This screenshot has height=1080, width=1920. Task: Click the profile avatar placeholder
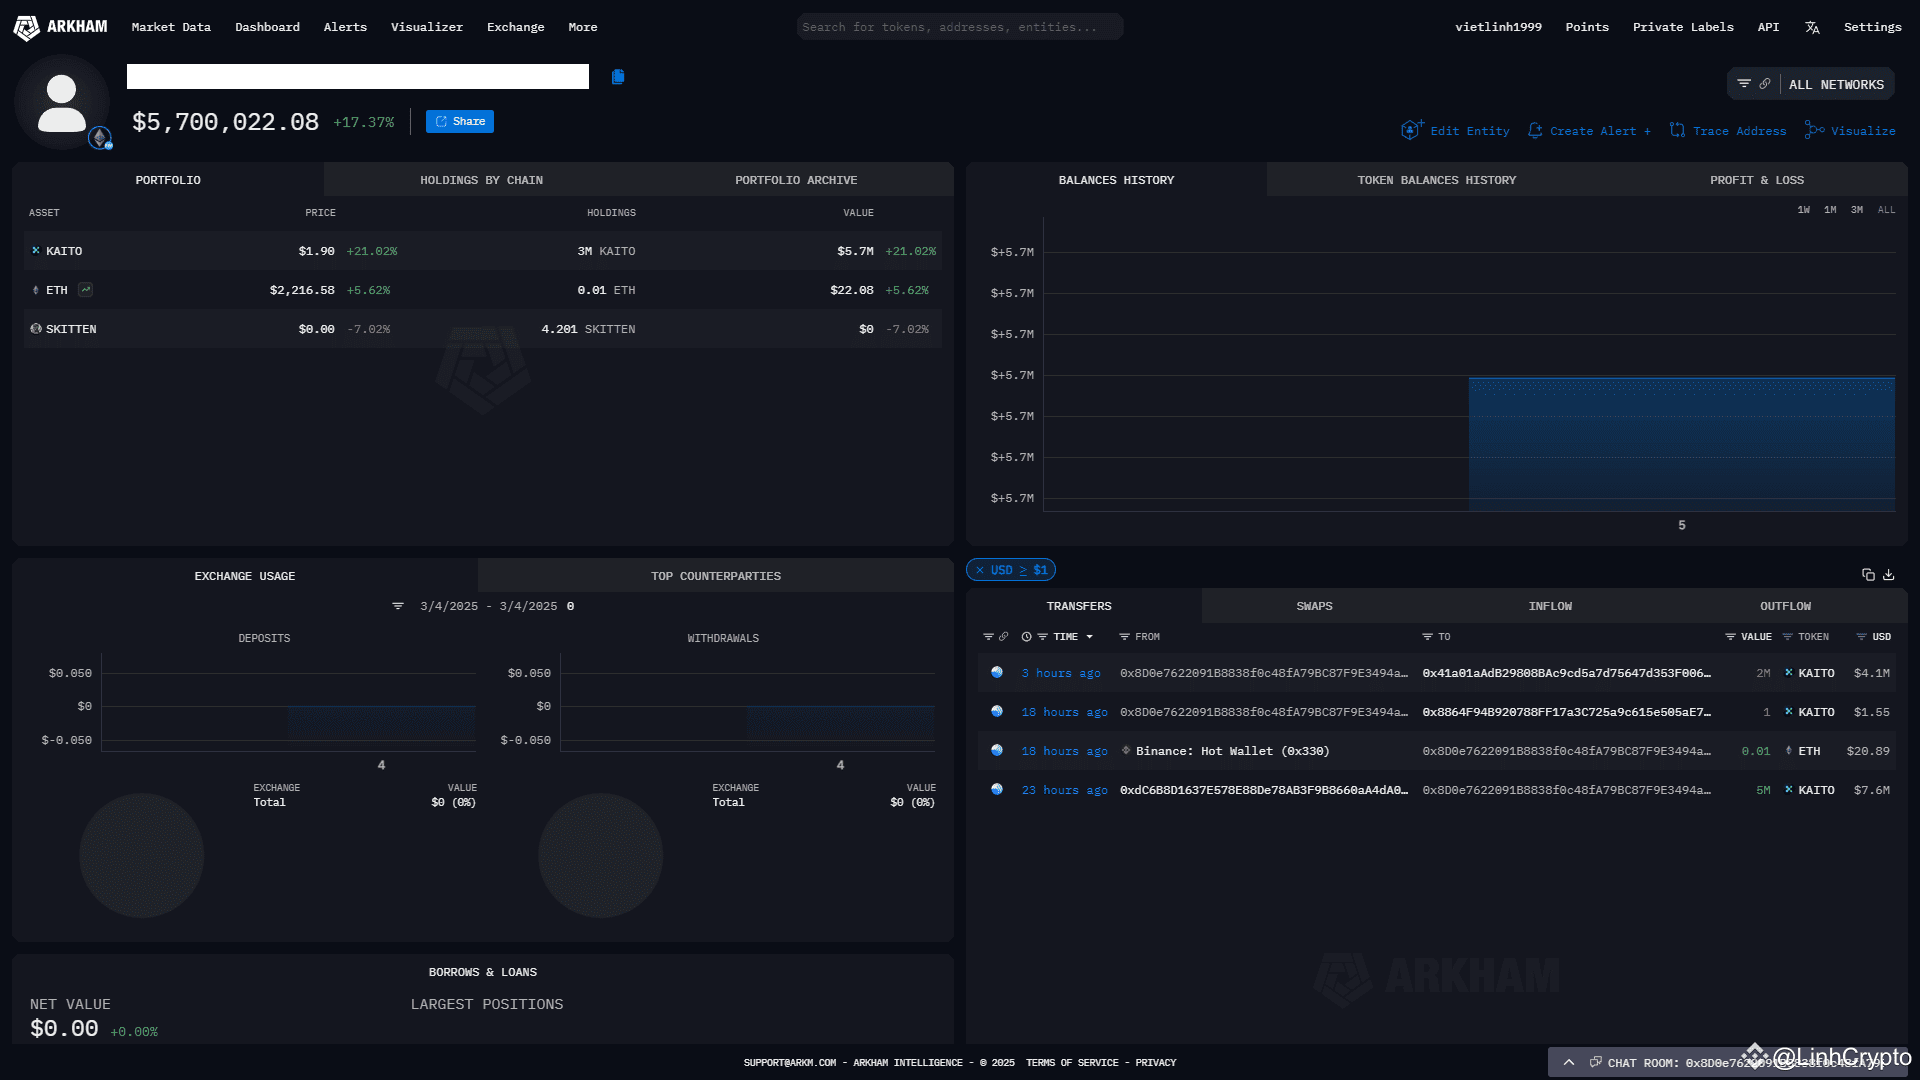click(62, 102)
